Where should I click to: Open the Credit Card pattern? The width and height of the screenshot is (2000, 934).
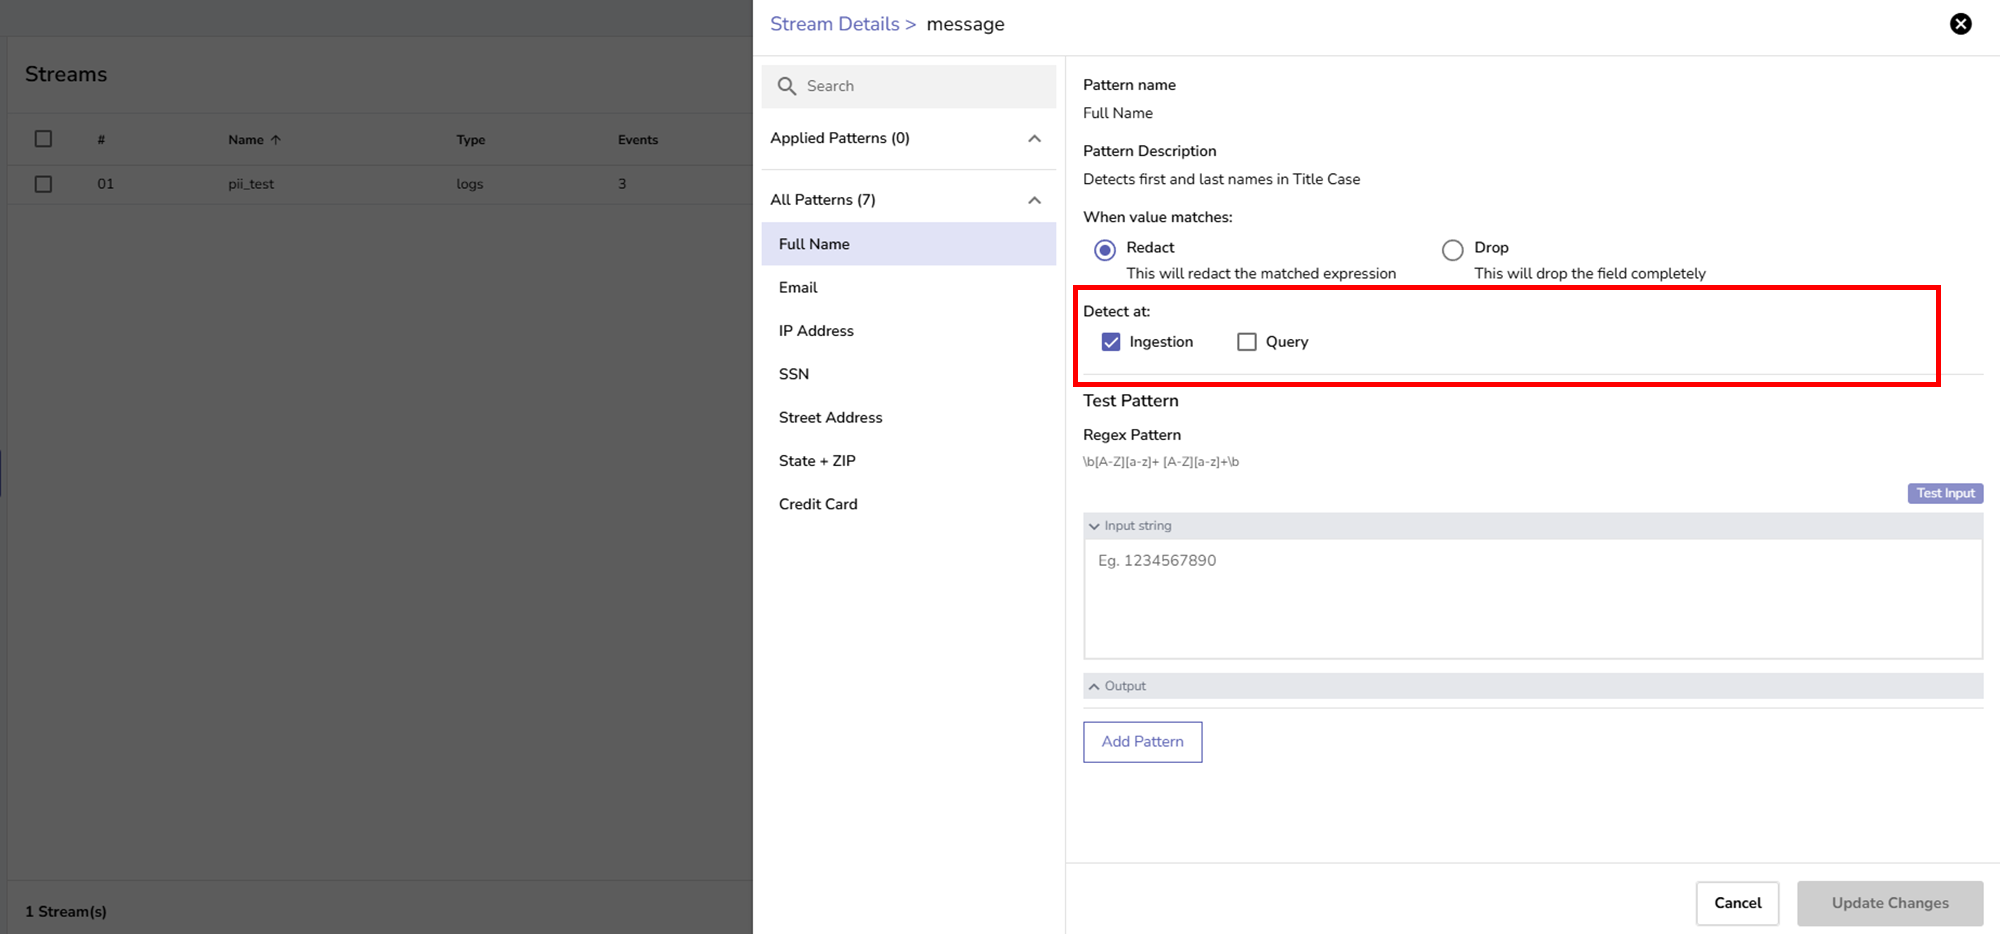[x=818, y=504]
